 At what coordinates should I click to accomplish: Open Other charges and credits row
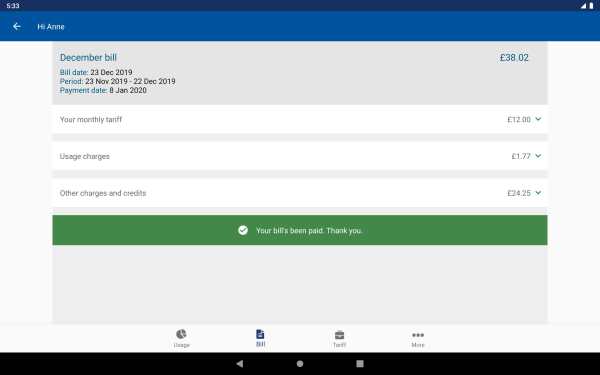point(300,193)
